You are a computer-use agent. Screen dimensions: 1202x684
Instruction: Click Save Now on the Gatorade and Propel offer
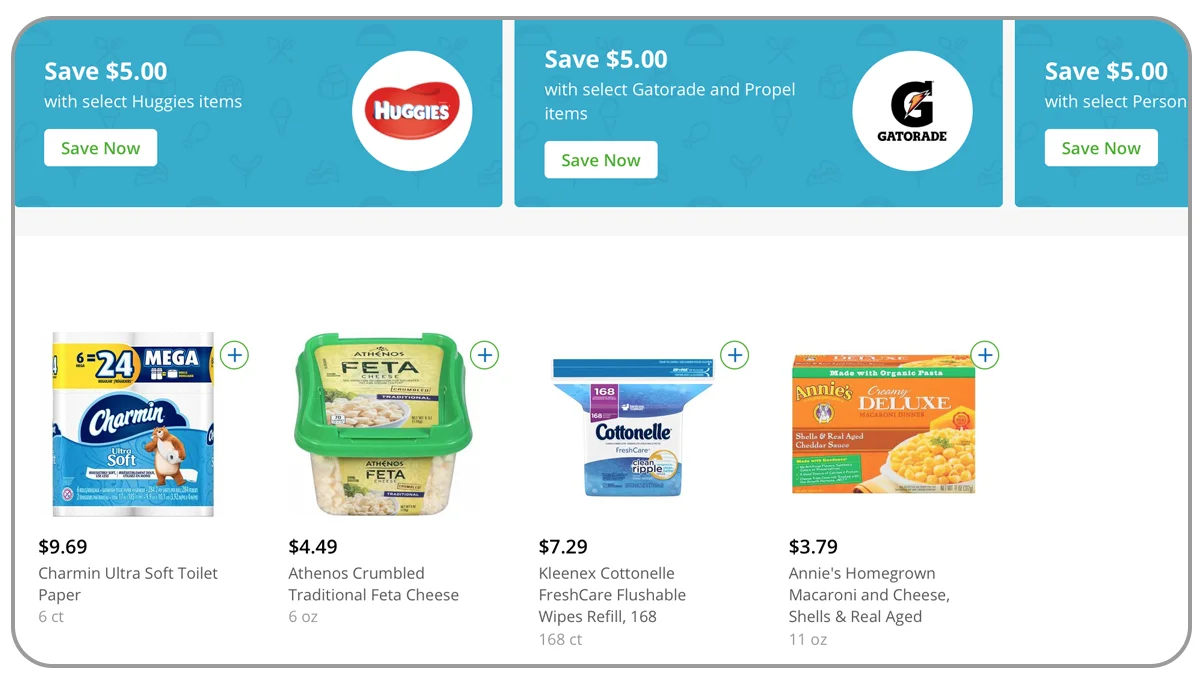(x=600, y=159)
